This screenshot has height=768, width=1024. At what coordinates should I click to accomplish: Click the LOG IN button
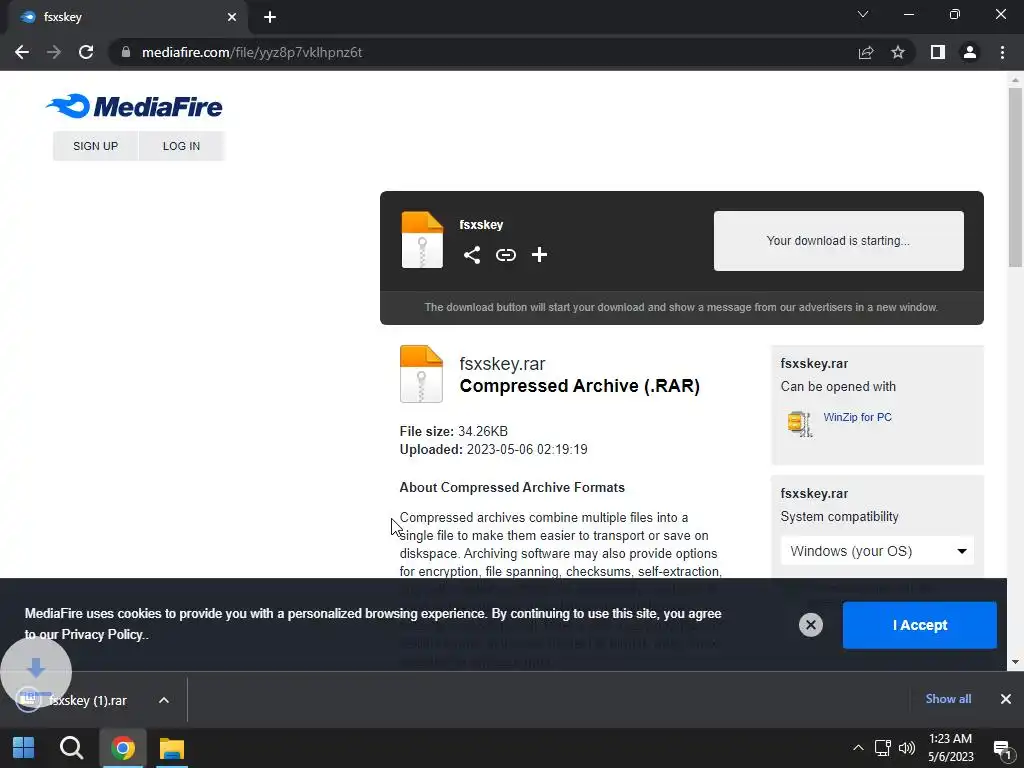[182, 146]
